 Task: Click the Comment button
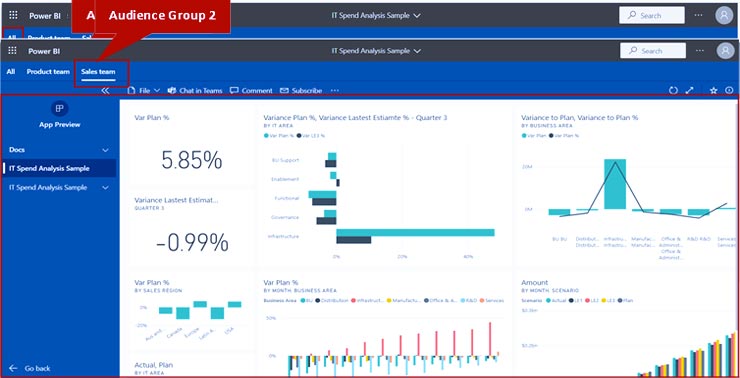pos(251,91)
